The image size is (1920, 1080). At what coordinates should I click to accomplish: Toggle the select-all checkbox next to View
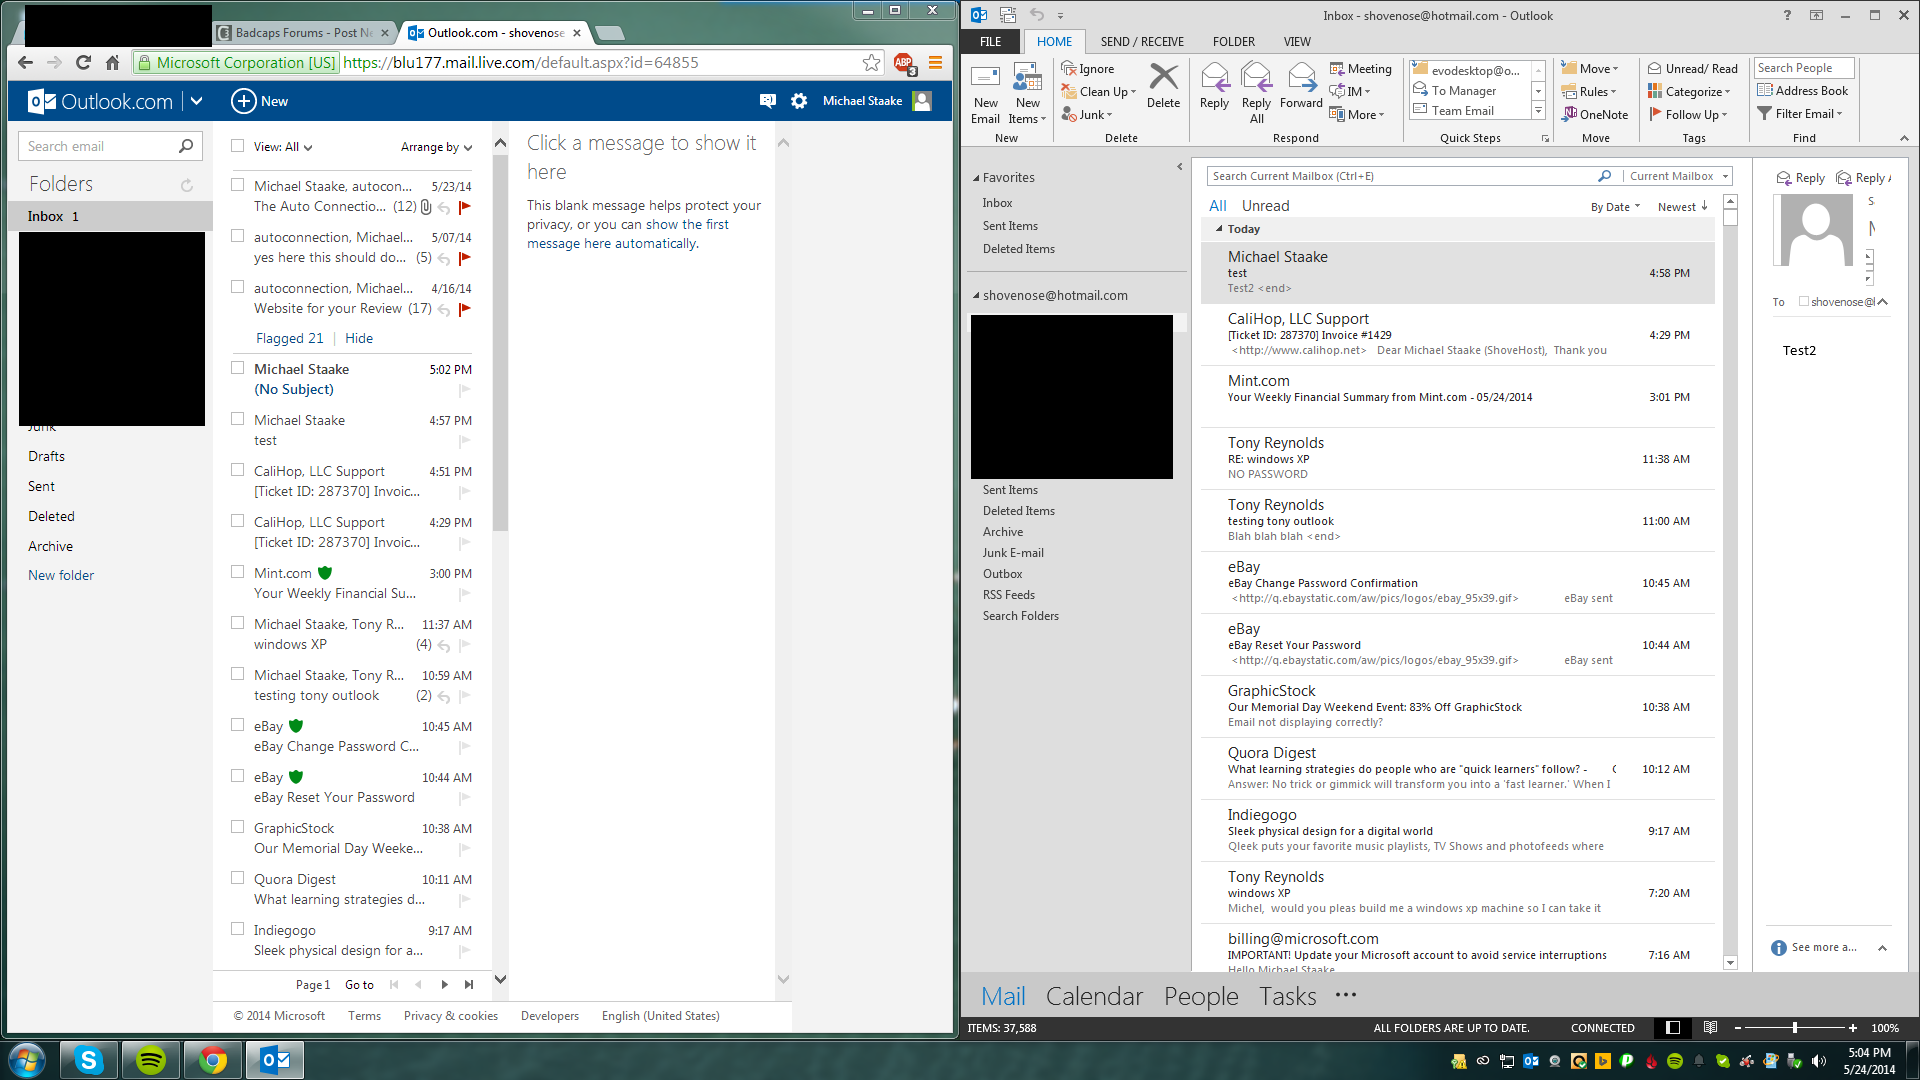(x=238, y=146)
